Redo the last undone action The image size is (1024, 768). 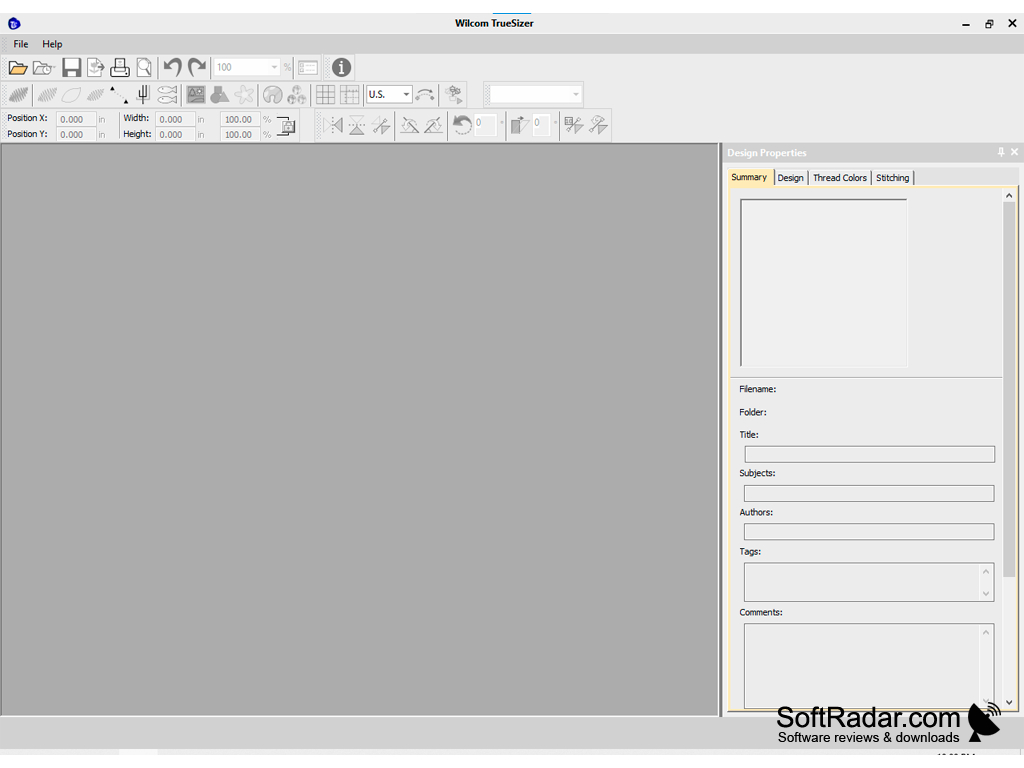(x=197, y=67)
